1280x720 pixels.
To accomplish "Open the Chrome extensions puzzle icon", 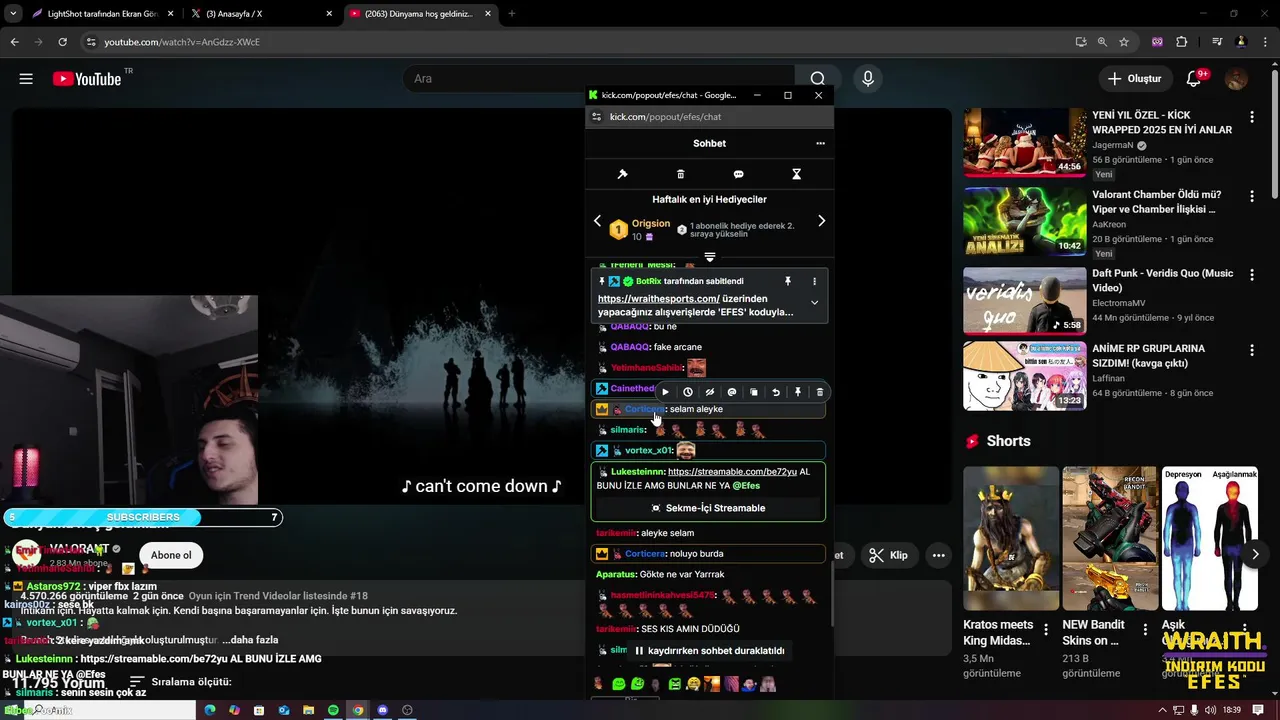I will point(1182,42).
